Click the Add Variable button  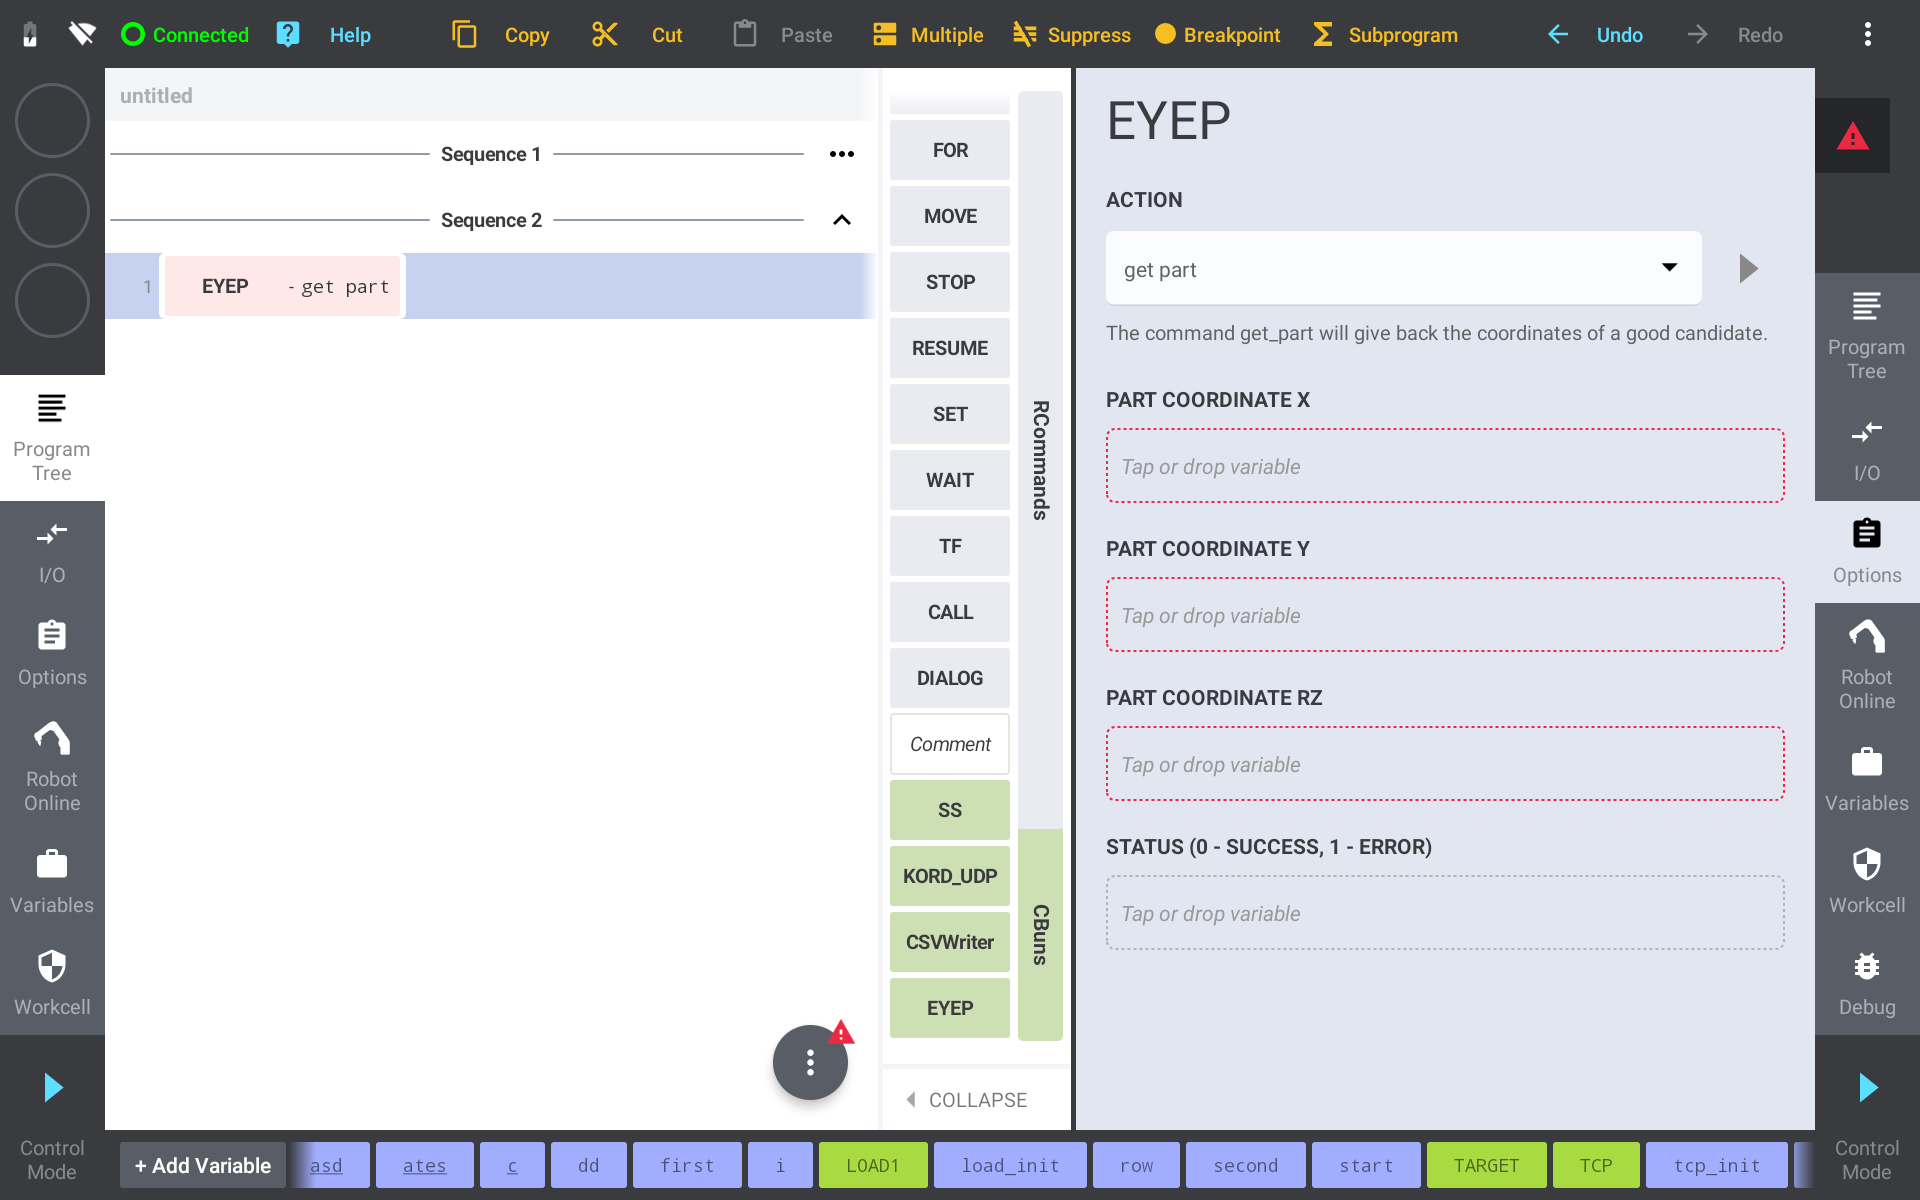pos(203,1166)
